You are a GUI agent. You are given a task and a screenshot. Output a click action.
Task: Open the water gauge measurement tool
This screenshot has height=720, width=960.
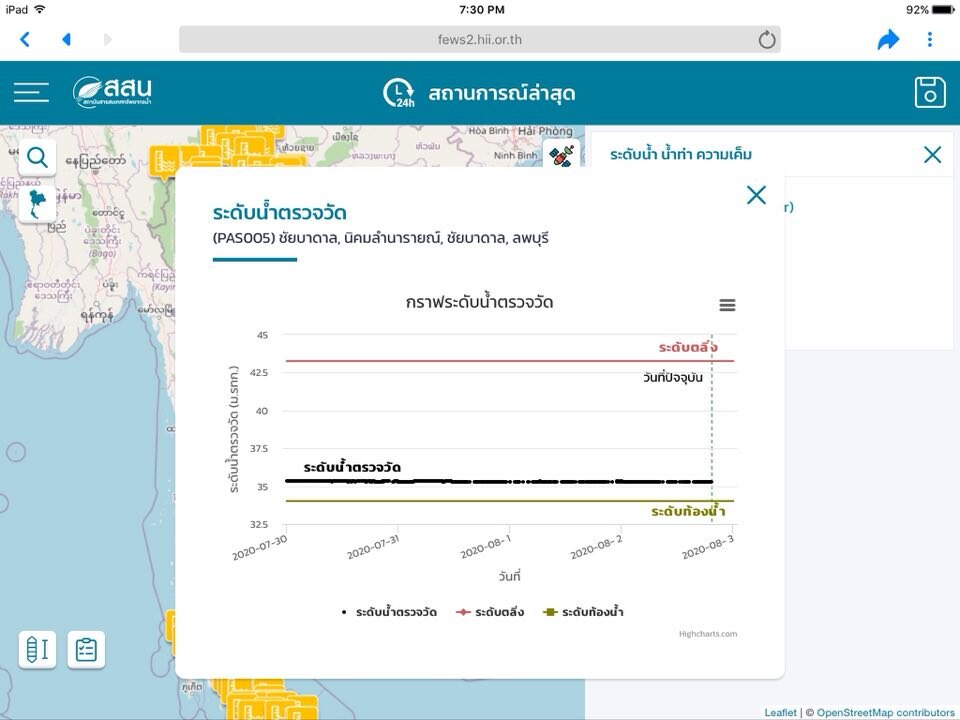[x=37, y=650]
